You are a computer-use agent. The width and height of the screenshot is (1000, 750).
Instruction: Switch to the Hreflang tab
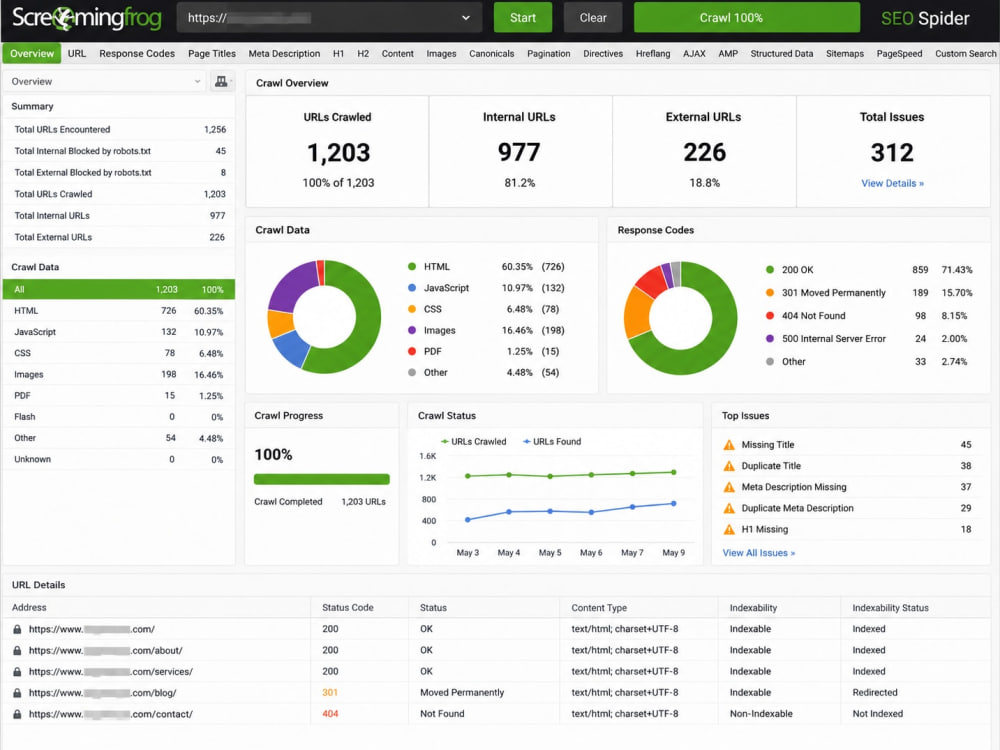653,54
